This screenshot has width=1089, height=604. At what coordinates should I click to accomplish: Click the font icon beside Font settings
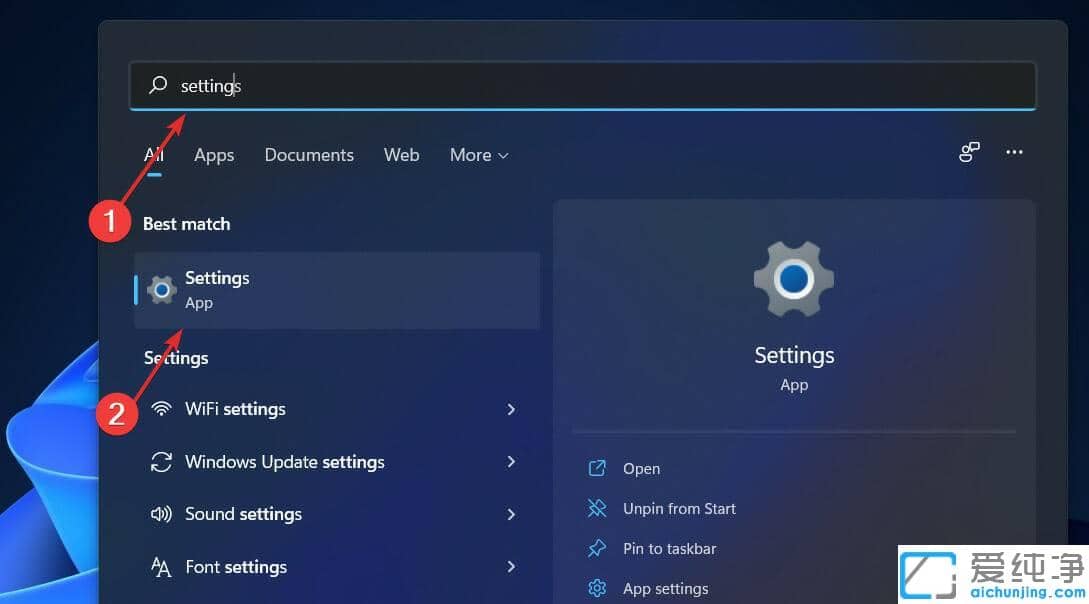[x=160, y=567]
